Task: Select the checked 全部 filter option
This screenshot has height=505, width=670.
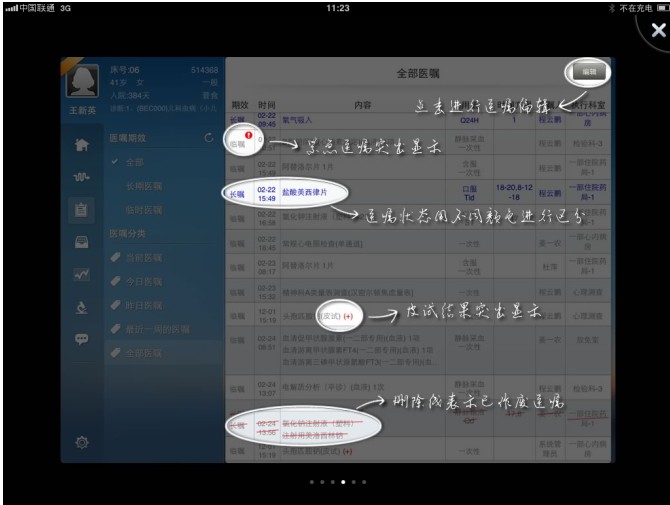Action: click(135, 161)
